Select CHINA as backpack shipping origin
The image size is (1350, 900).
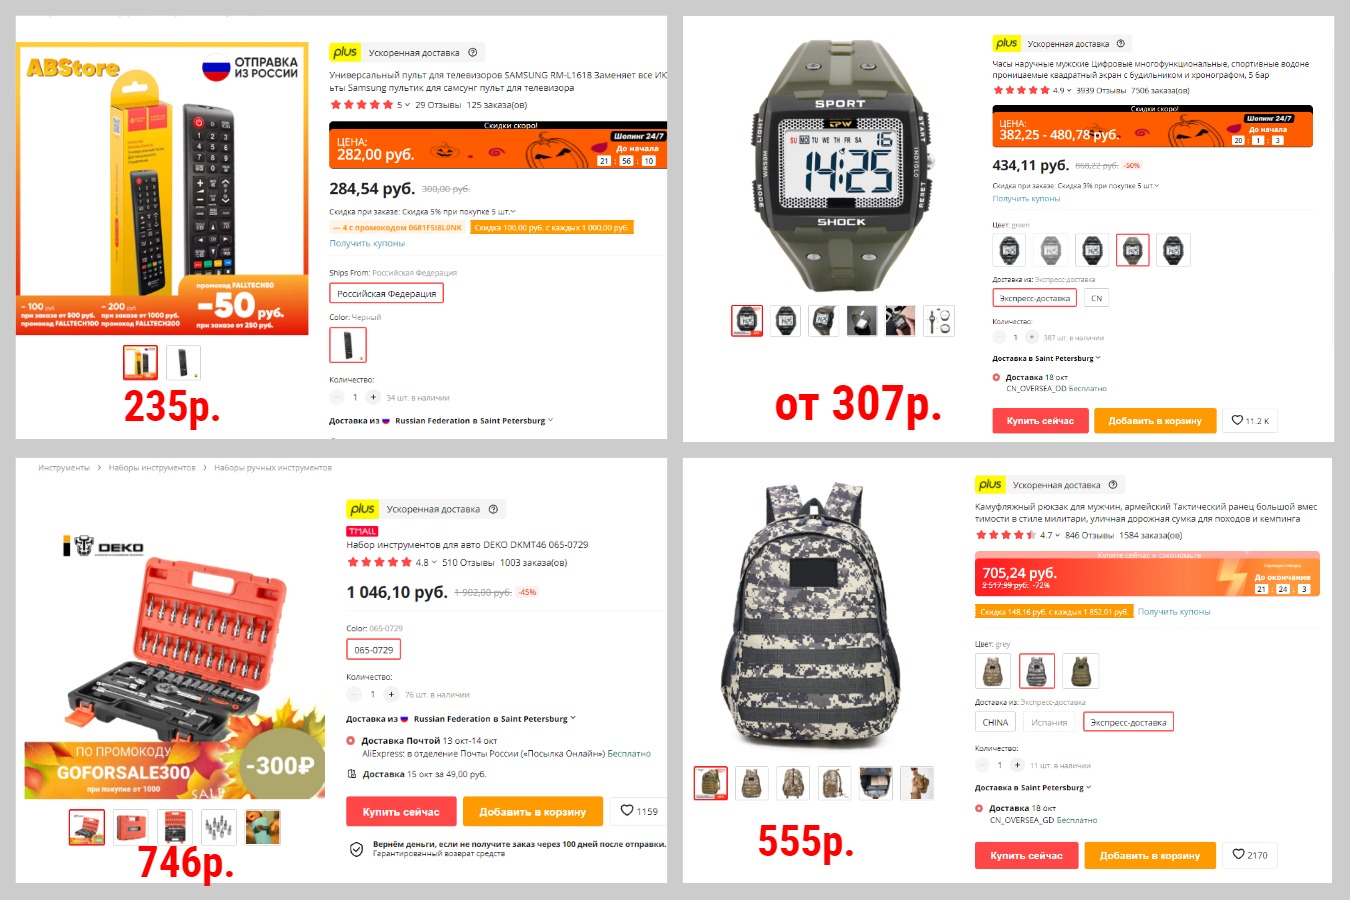click(x=995, y=722)
